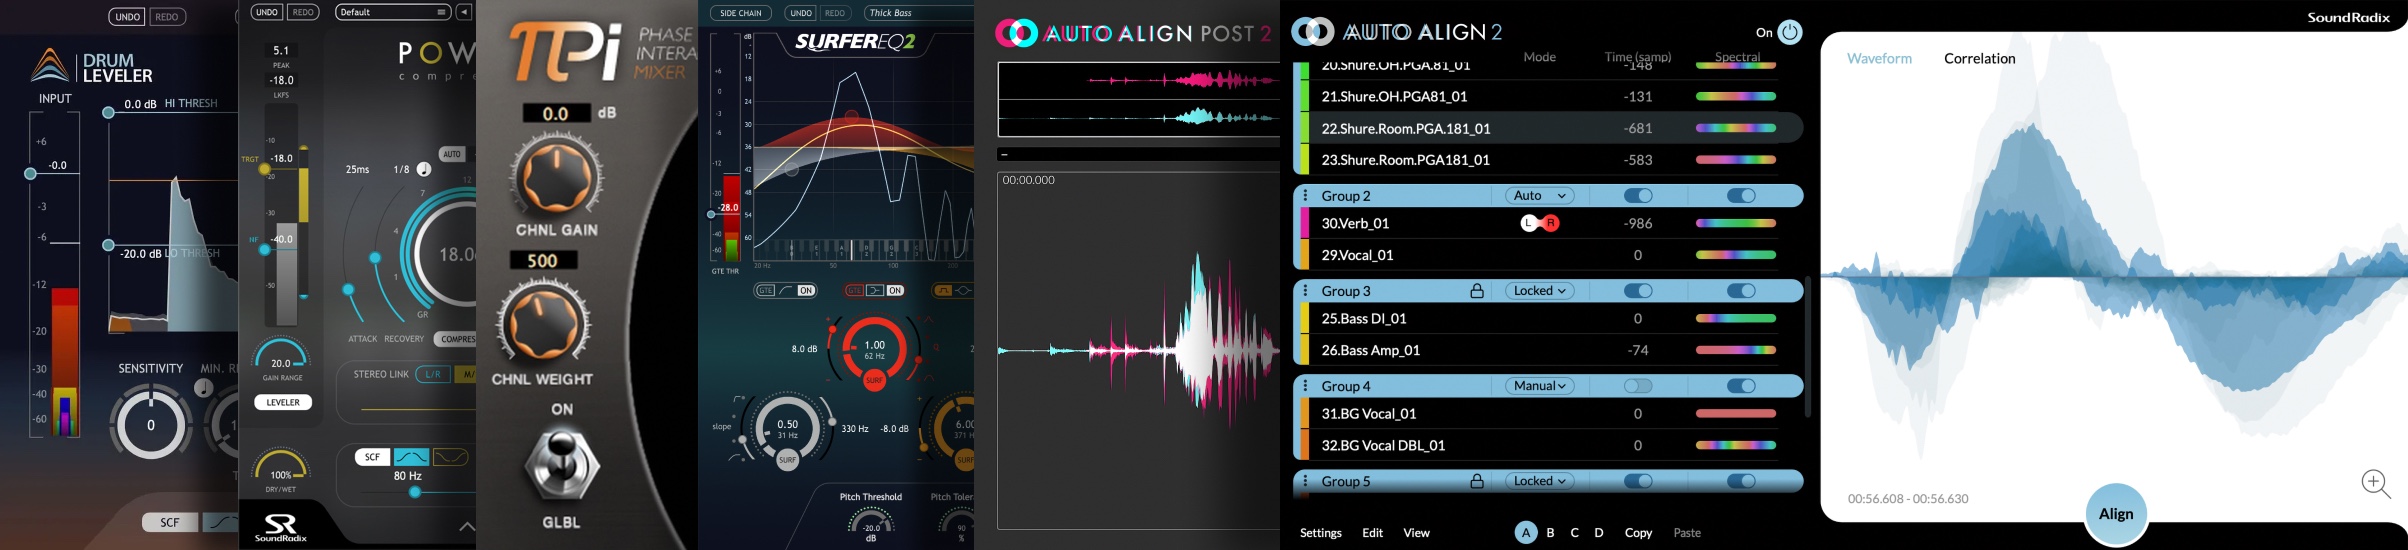Open Group 4 Manual mode dropdown

(x=1539, y=386)
